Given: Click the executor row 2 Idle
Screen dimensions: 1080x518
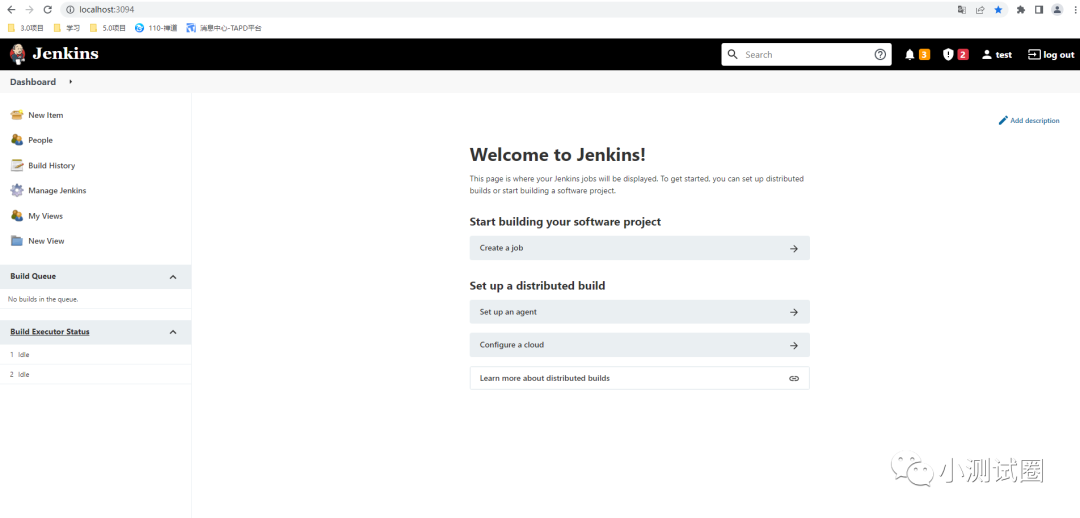Looking at the screenshot, I should pyautogui.click(x=96, y=375).
